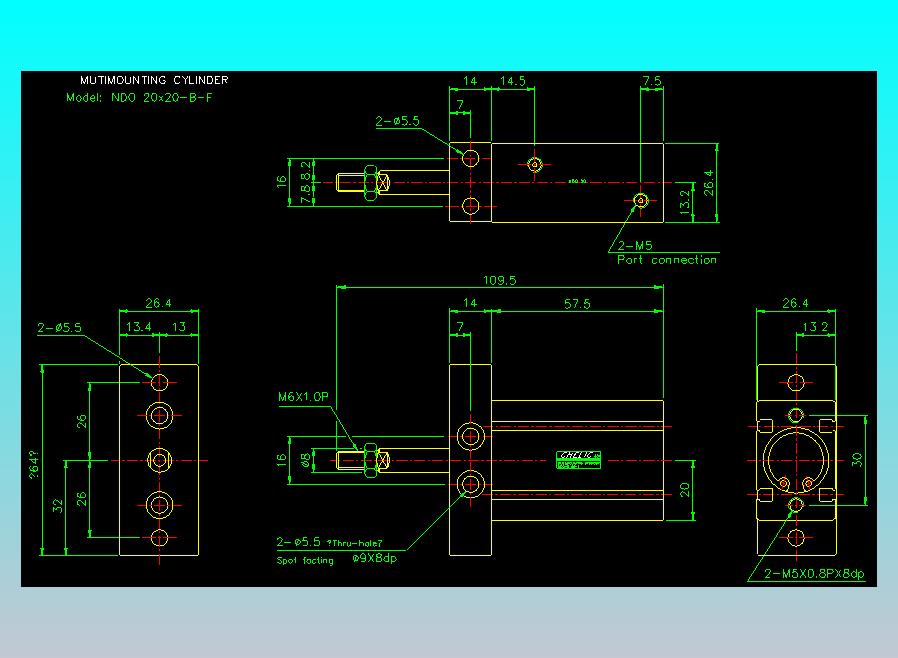Click the MUTIMOUNTING CYLINDER title text
Screen dimensions: 898x658
click(154, 80)
